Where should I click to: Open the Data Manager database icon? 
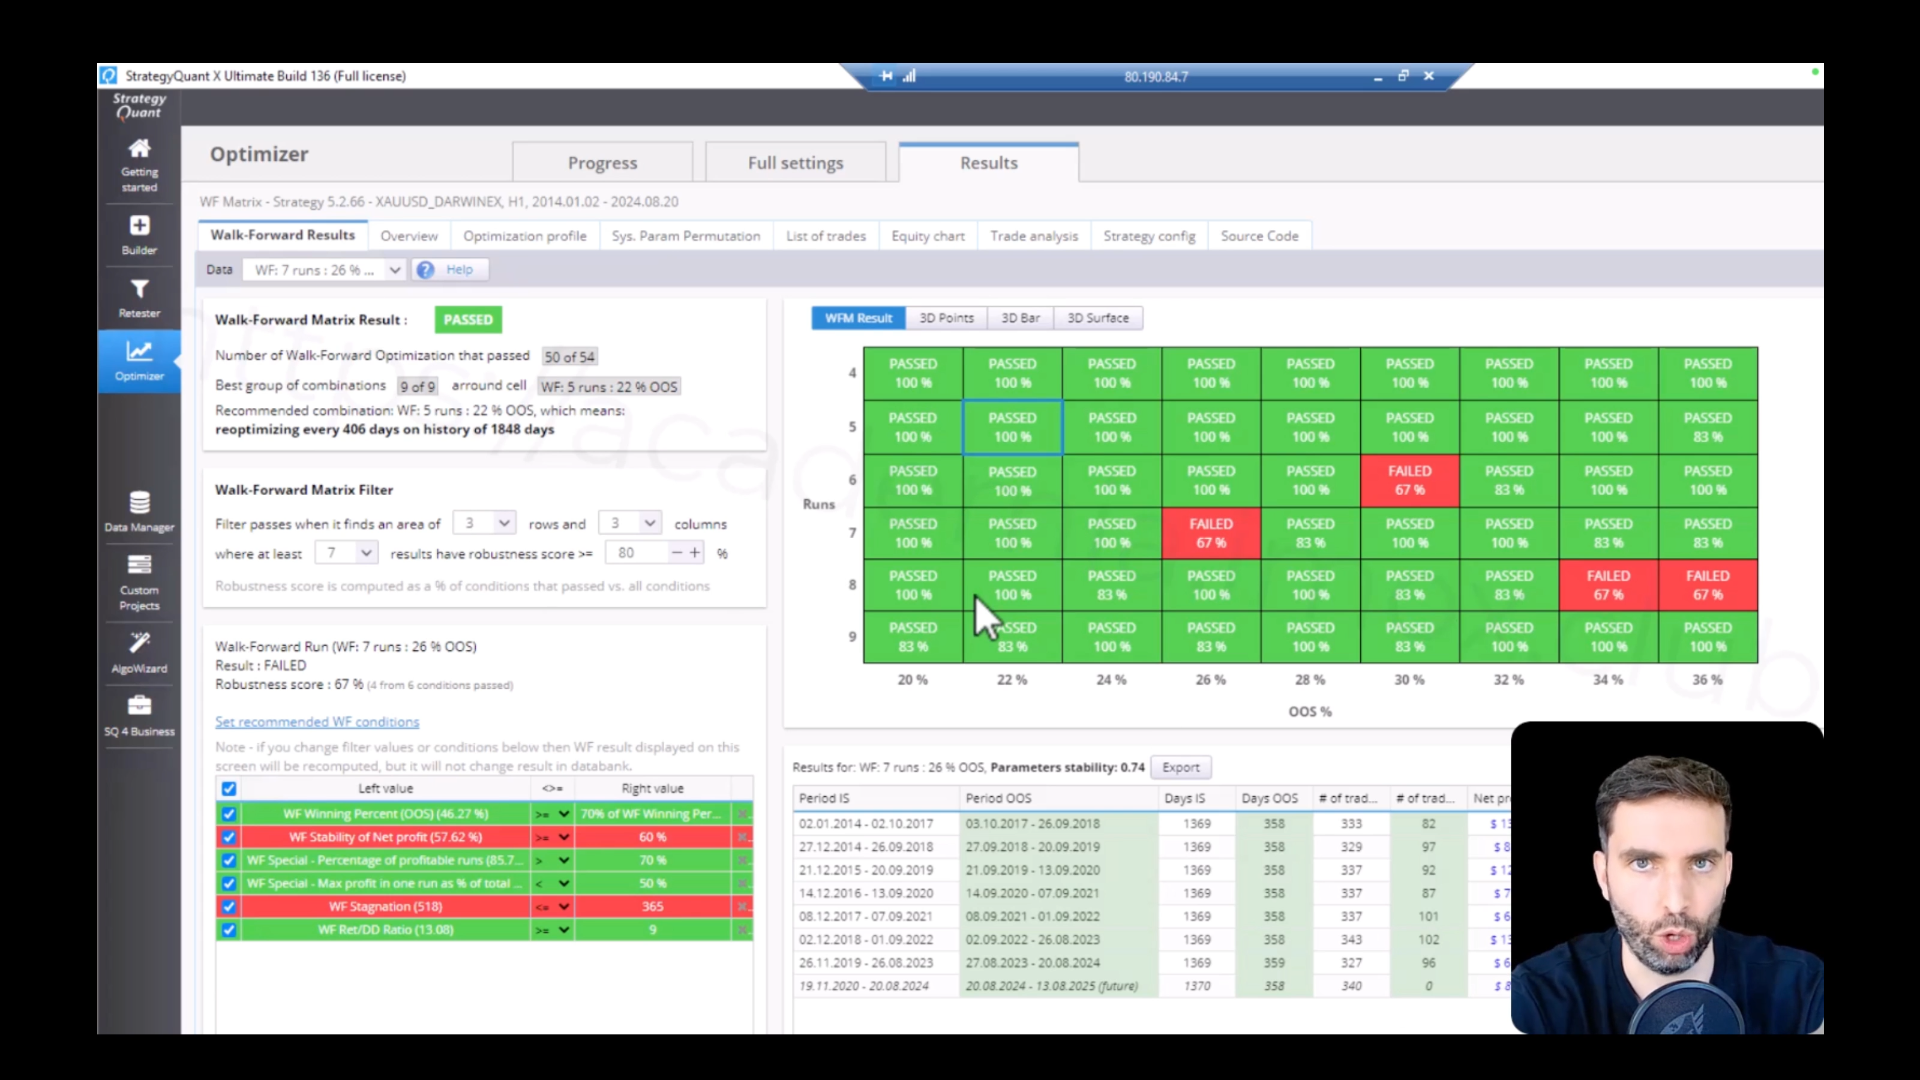point(139,502)
